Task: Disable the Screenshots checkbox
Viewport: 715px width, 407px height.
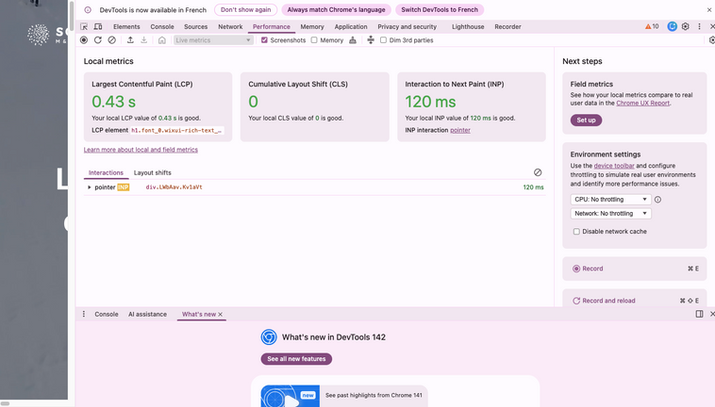Action: (x=264, y=40)
